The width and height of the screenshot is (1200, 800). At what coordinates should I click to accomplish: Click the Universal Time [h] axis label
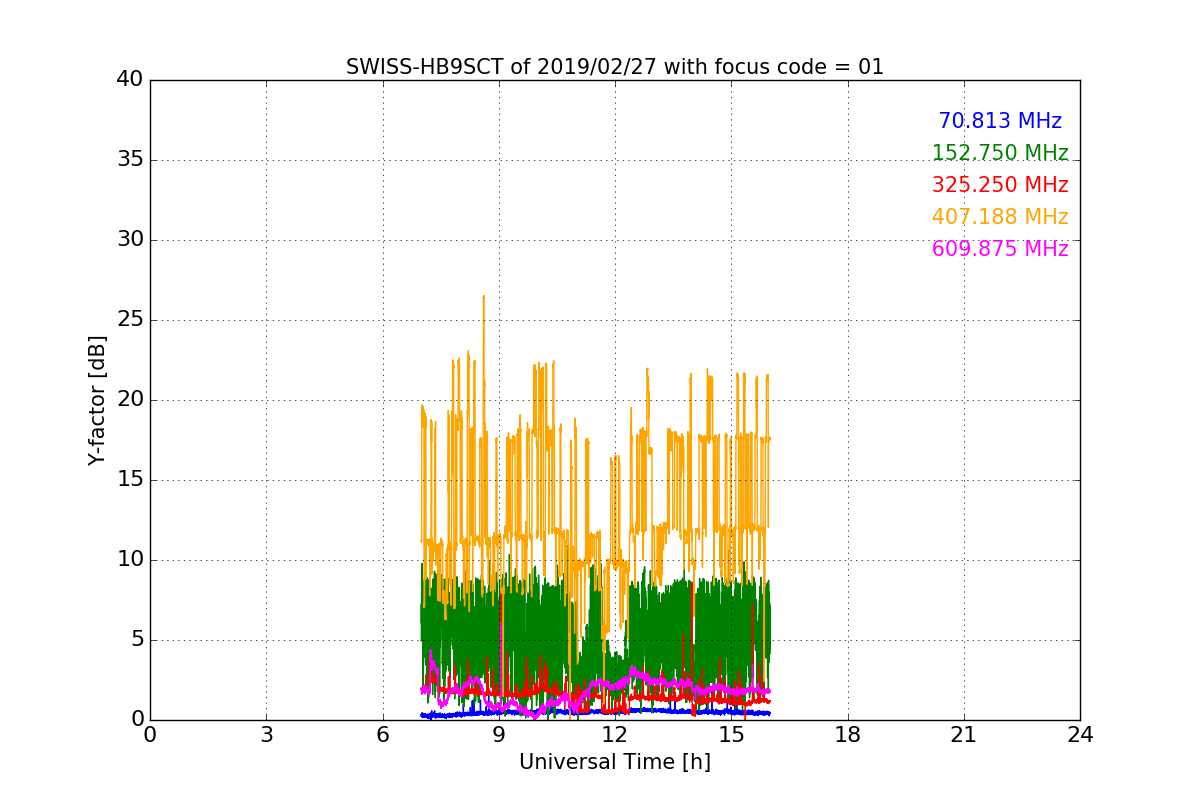pos(615,762)
